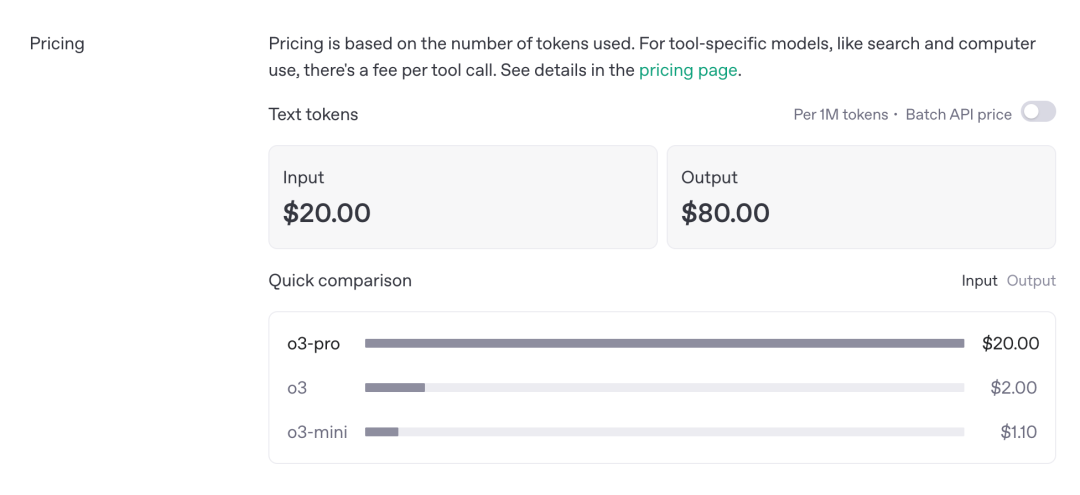The height and width of the screenshot is (495, 1080).
Task: Click the $1.10 price for o3-mini
Action: (x=1018, y=432)
